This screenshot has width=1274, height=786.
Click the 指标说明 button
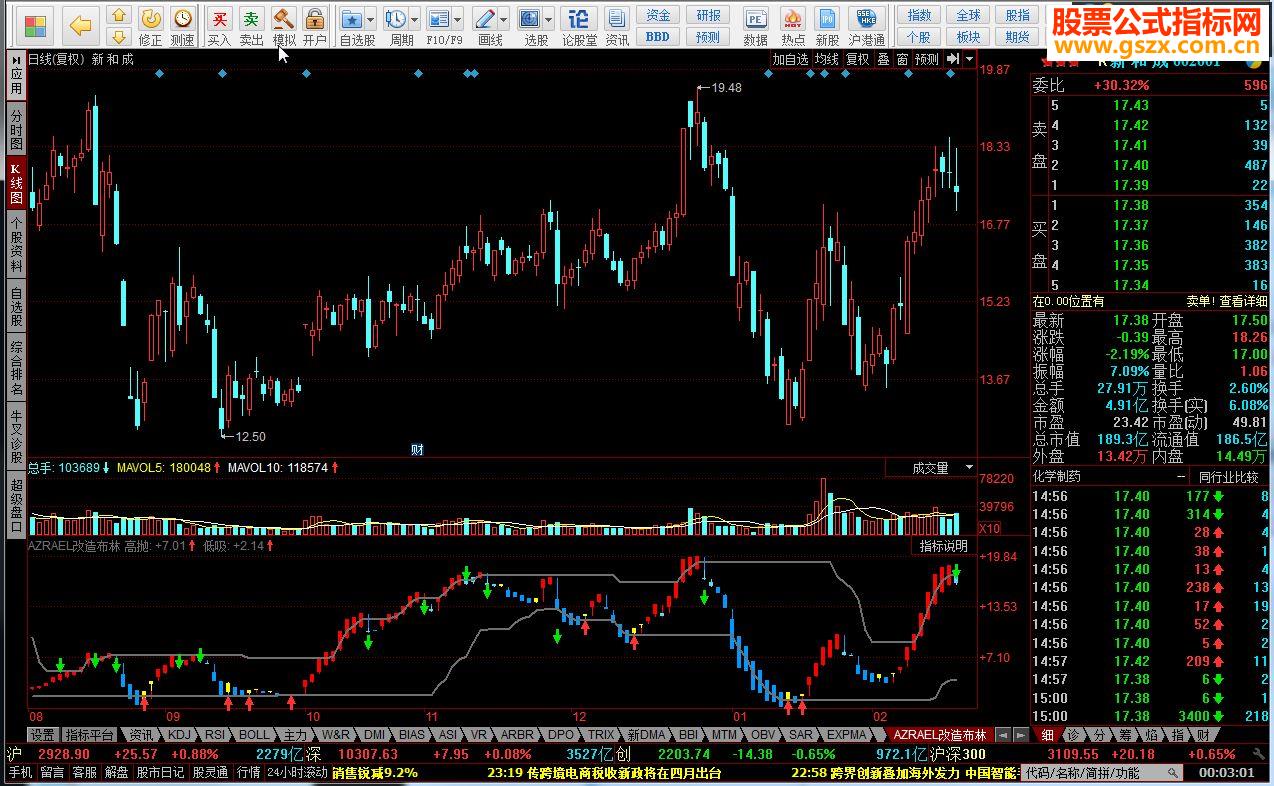tap(943, 546)
